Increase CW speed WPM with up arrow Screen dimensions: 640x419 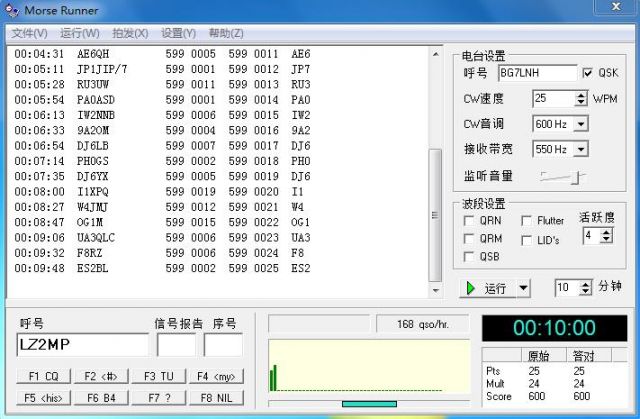point(581,95)
